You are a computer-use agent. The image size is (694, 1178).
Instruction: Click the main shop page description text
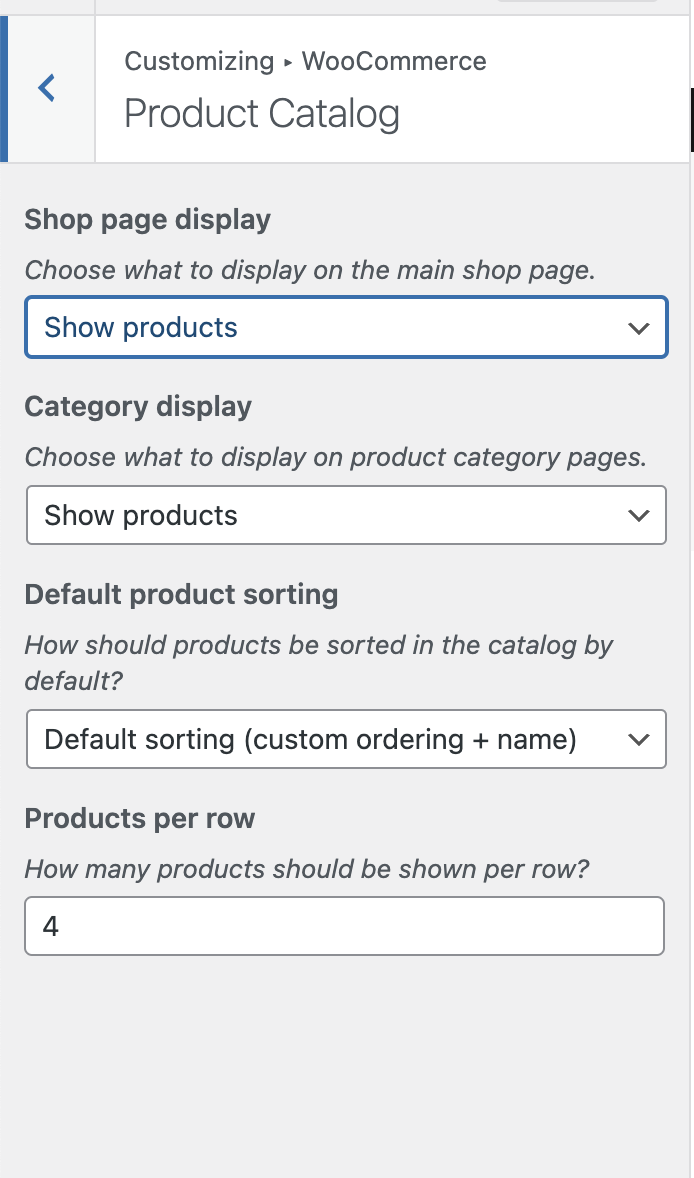click(x=310, y=270)
